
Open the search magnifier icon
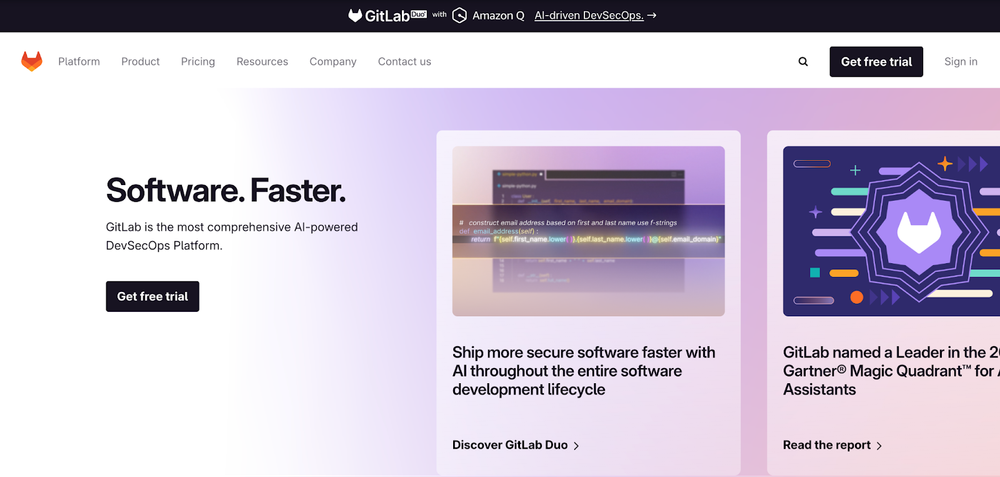click(x=803, y=62)
